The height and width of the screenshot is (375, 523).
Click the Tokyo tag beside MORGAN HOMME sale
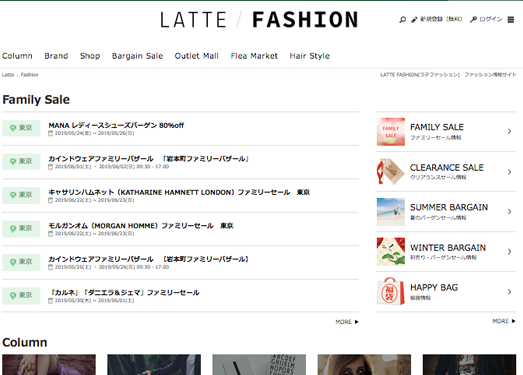pos(21,229)
